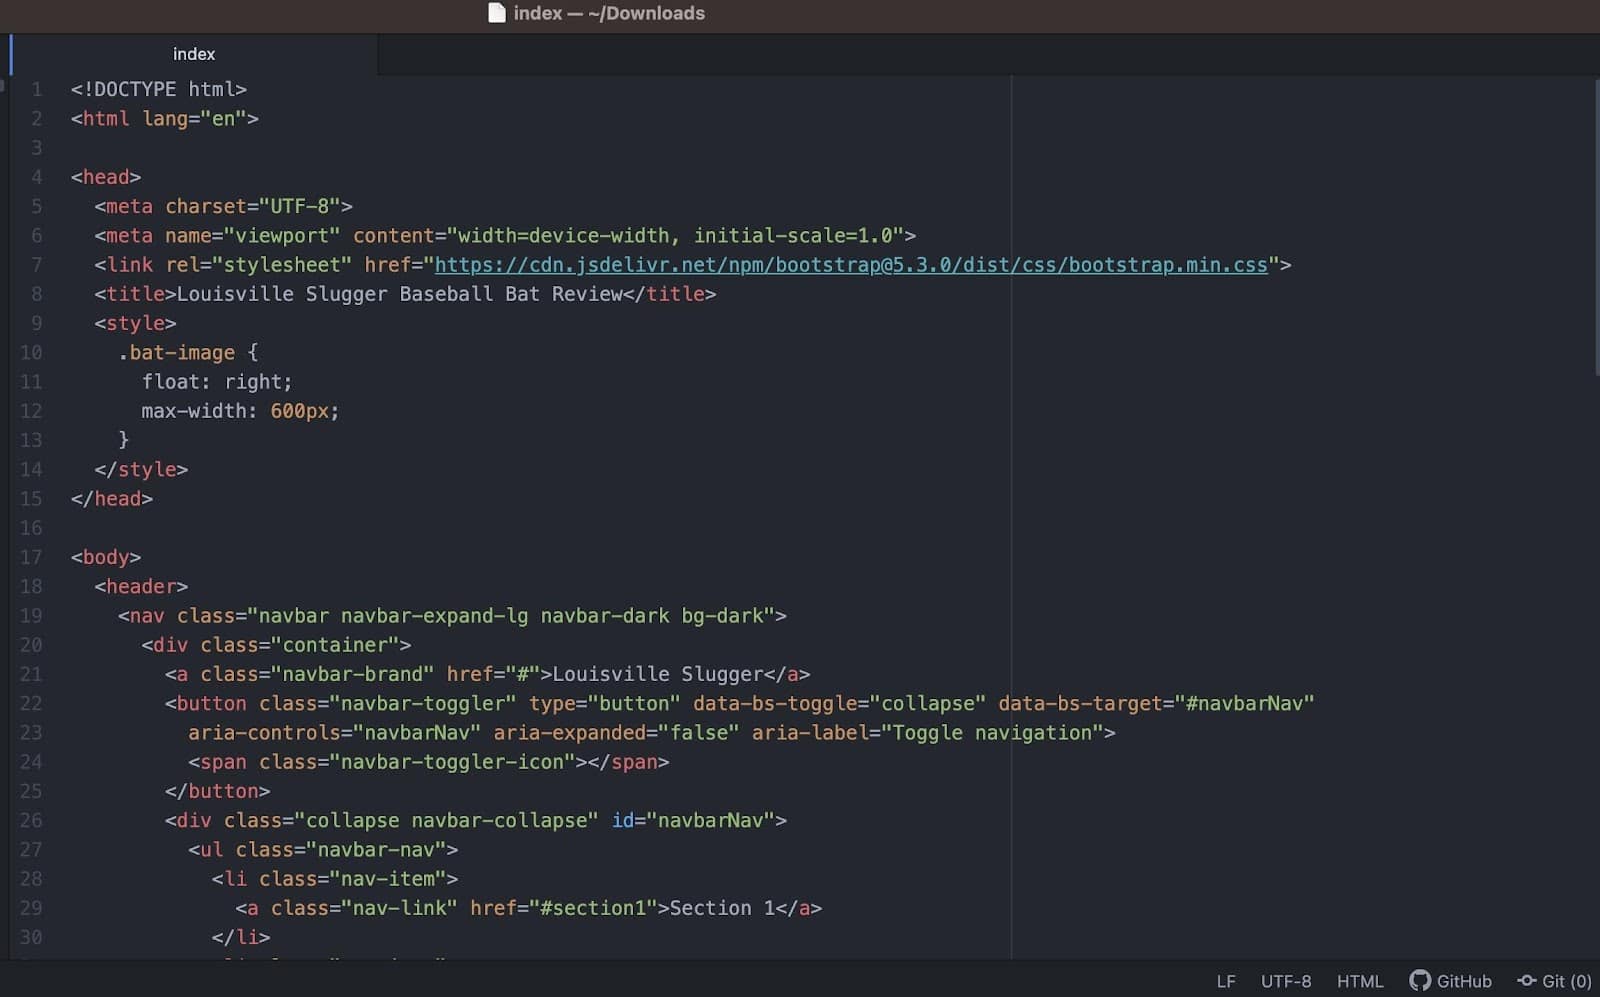Click line number 10 beside bat-image rule
Image resolution: width=1600 pixels, height=997 pixels.
click(x=31, y=352)
